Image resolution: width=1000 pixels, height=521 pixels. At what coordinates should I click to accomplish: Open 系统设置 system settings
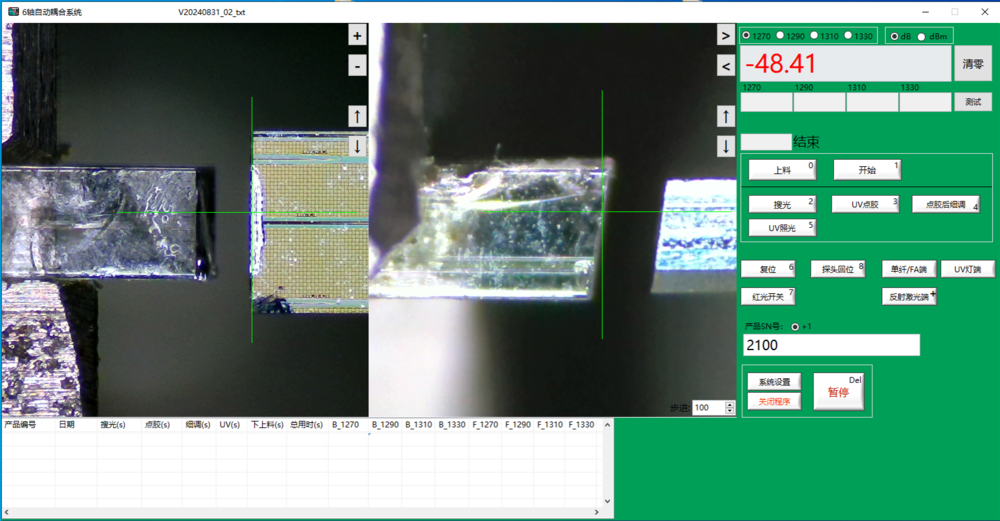[x=774, y=382]
